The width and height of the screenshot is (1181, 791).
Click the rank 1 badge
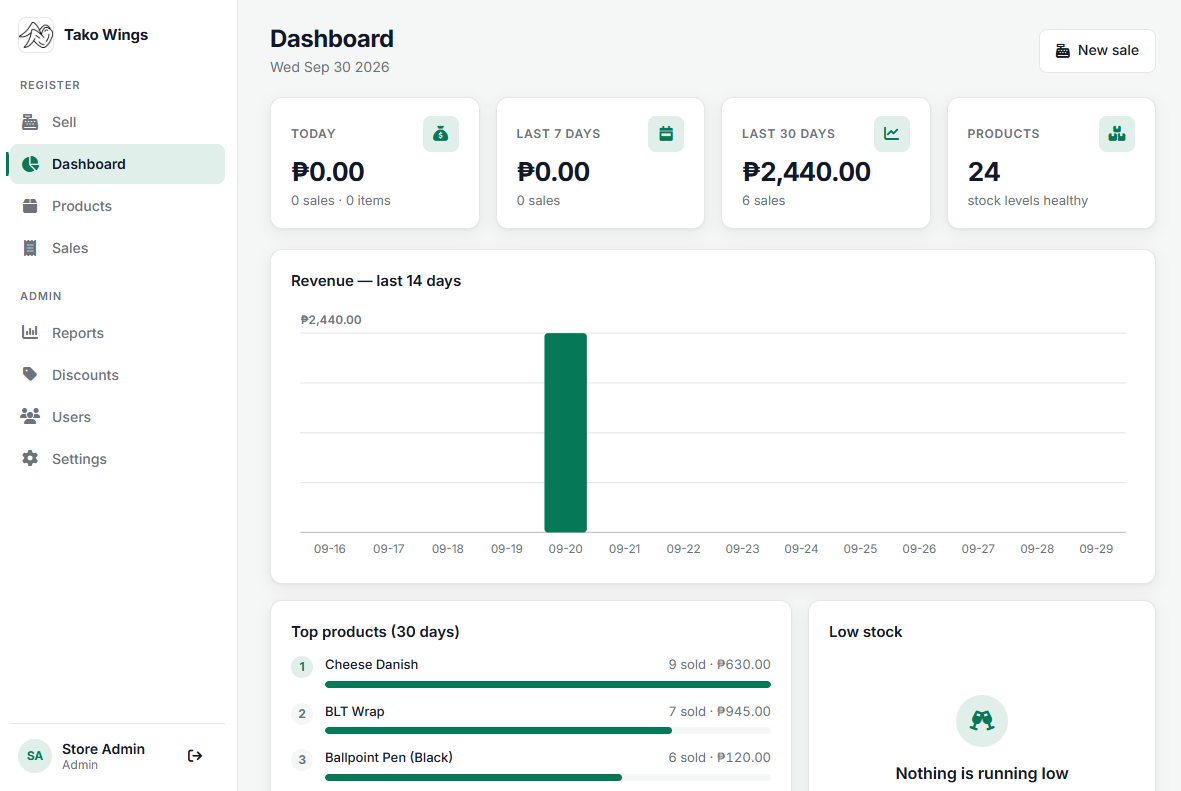click(x=302, y=667)
